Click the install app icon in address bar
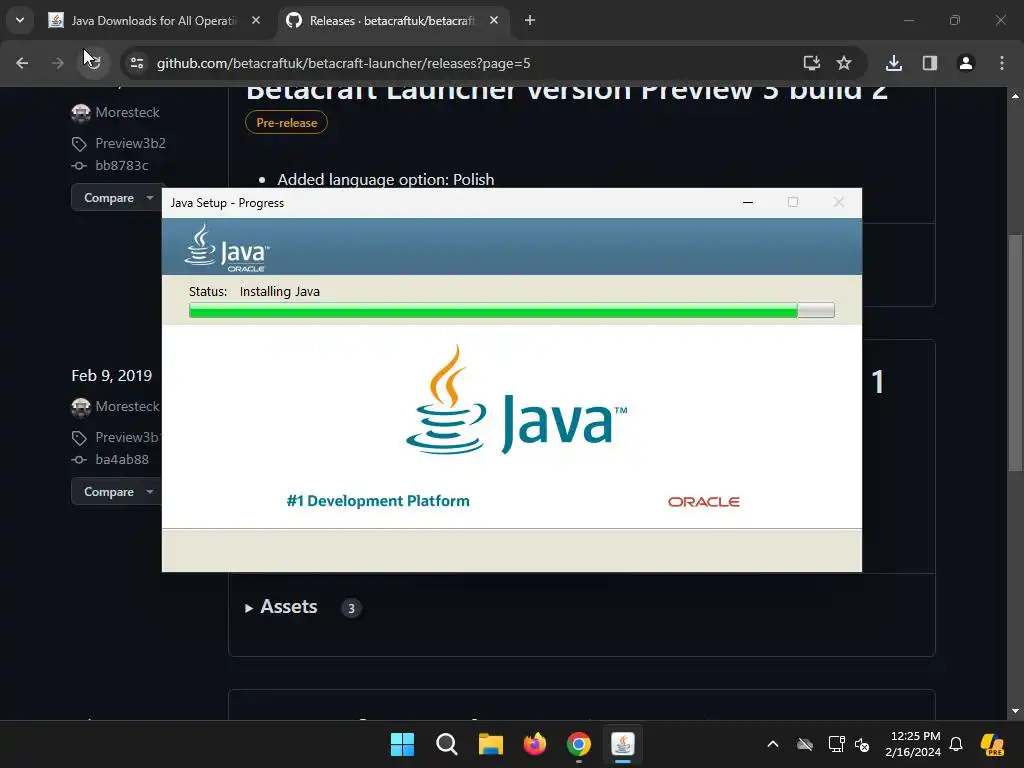The height and width of the screenshot is (768, 1024). 811,63
